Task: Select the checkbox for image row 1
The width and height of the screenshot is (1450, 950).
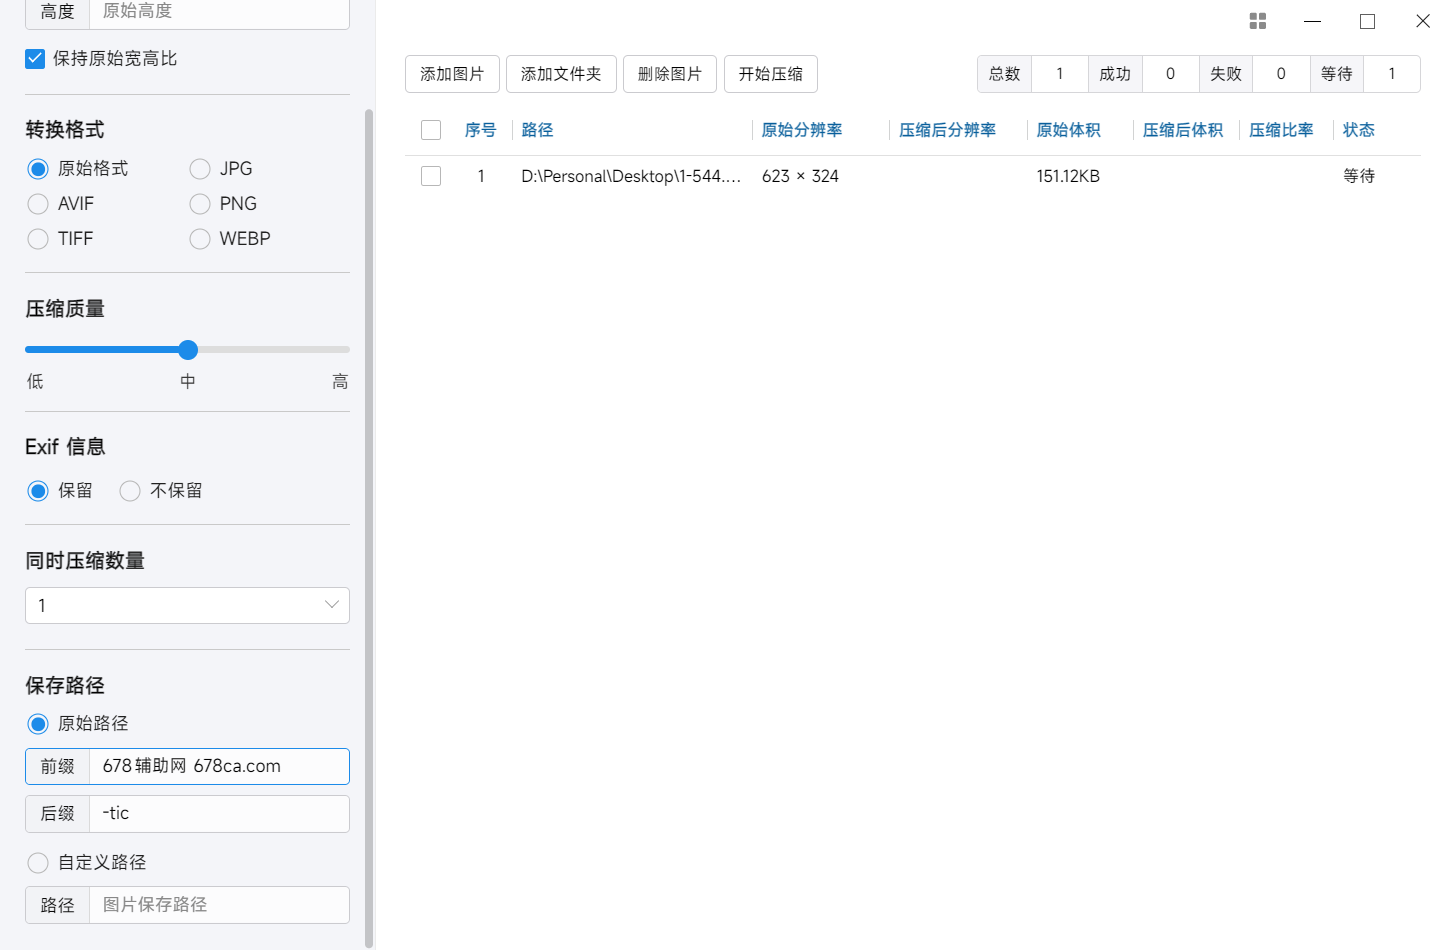Action: (x=430, y=175)
